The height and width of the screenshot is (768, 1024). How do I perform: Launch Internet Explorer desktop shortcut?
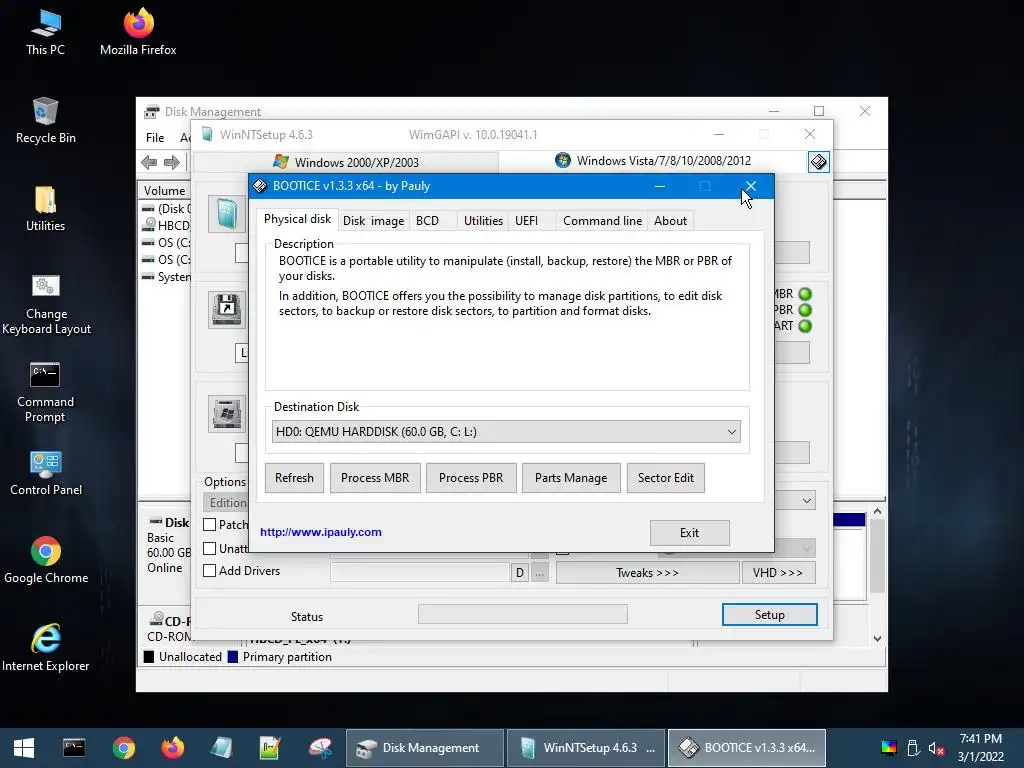[x=46, y=648]
